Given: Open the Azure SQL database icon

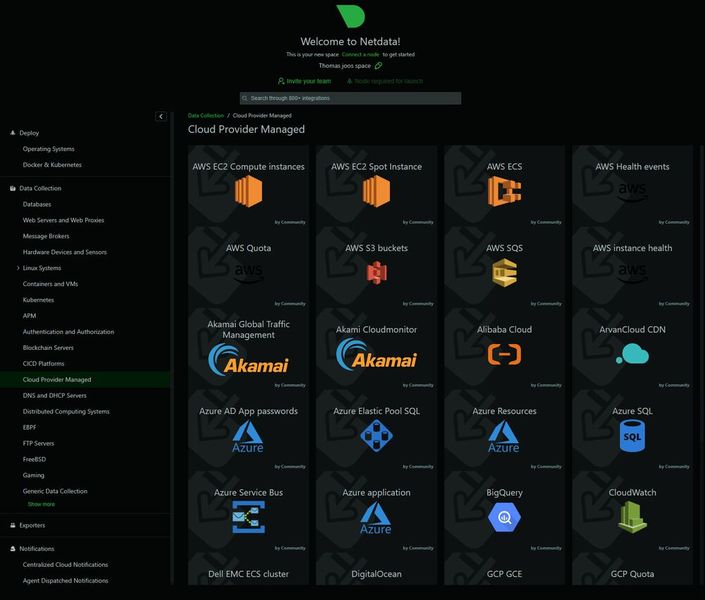Looking at the screenshot, I should [x=632, y=435].
